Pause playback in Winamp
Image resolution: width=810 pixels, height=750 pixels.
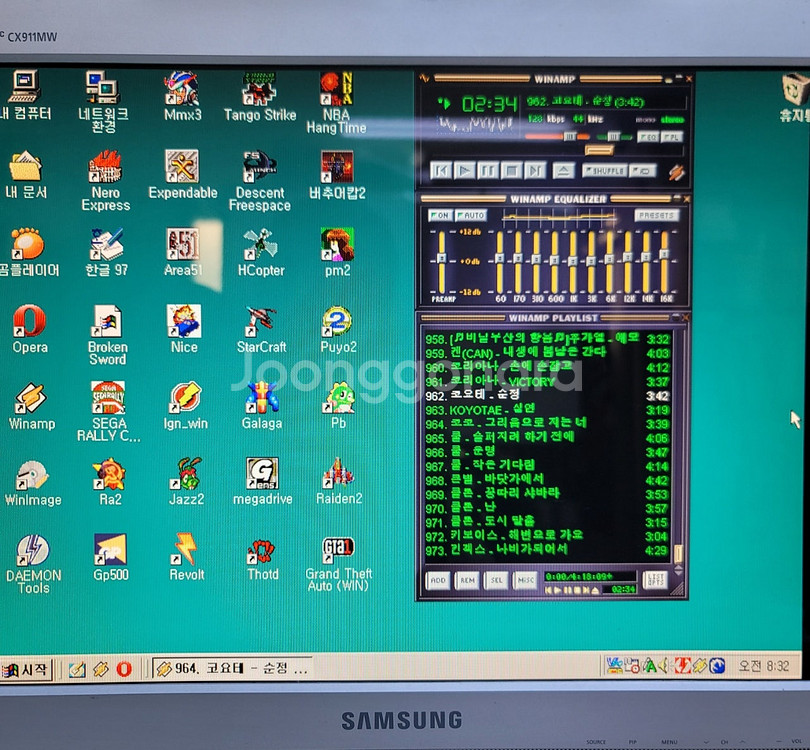(488, 170)
